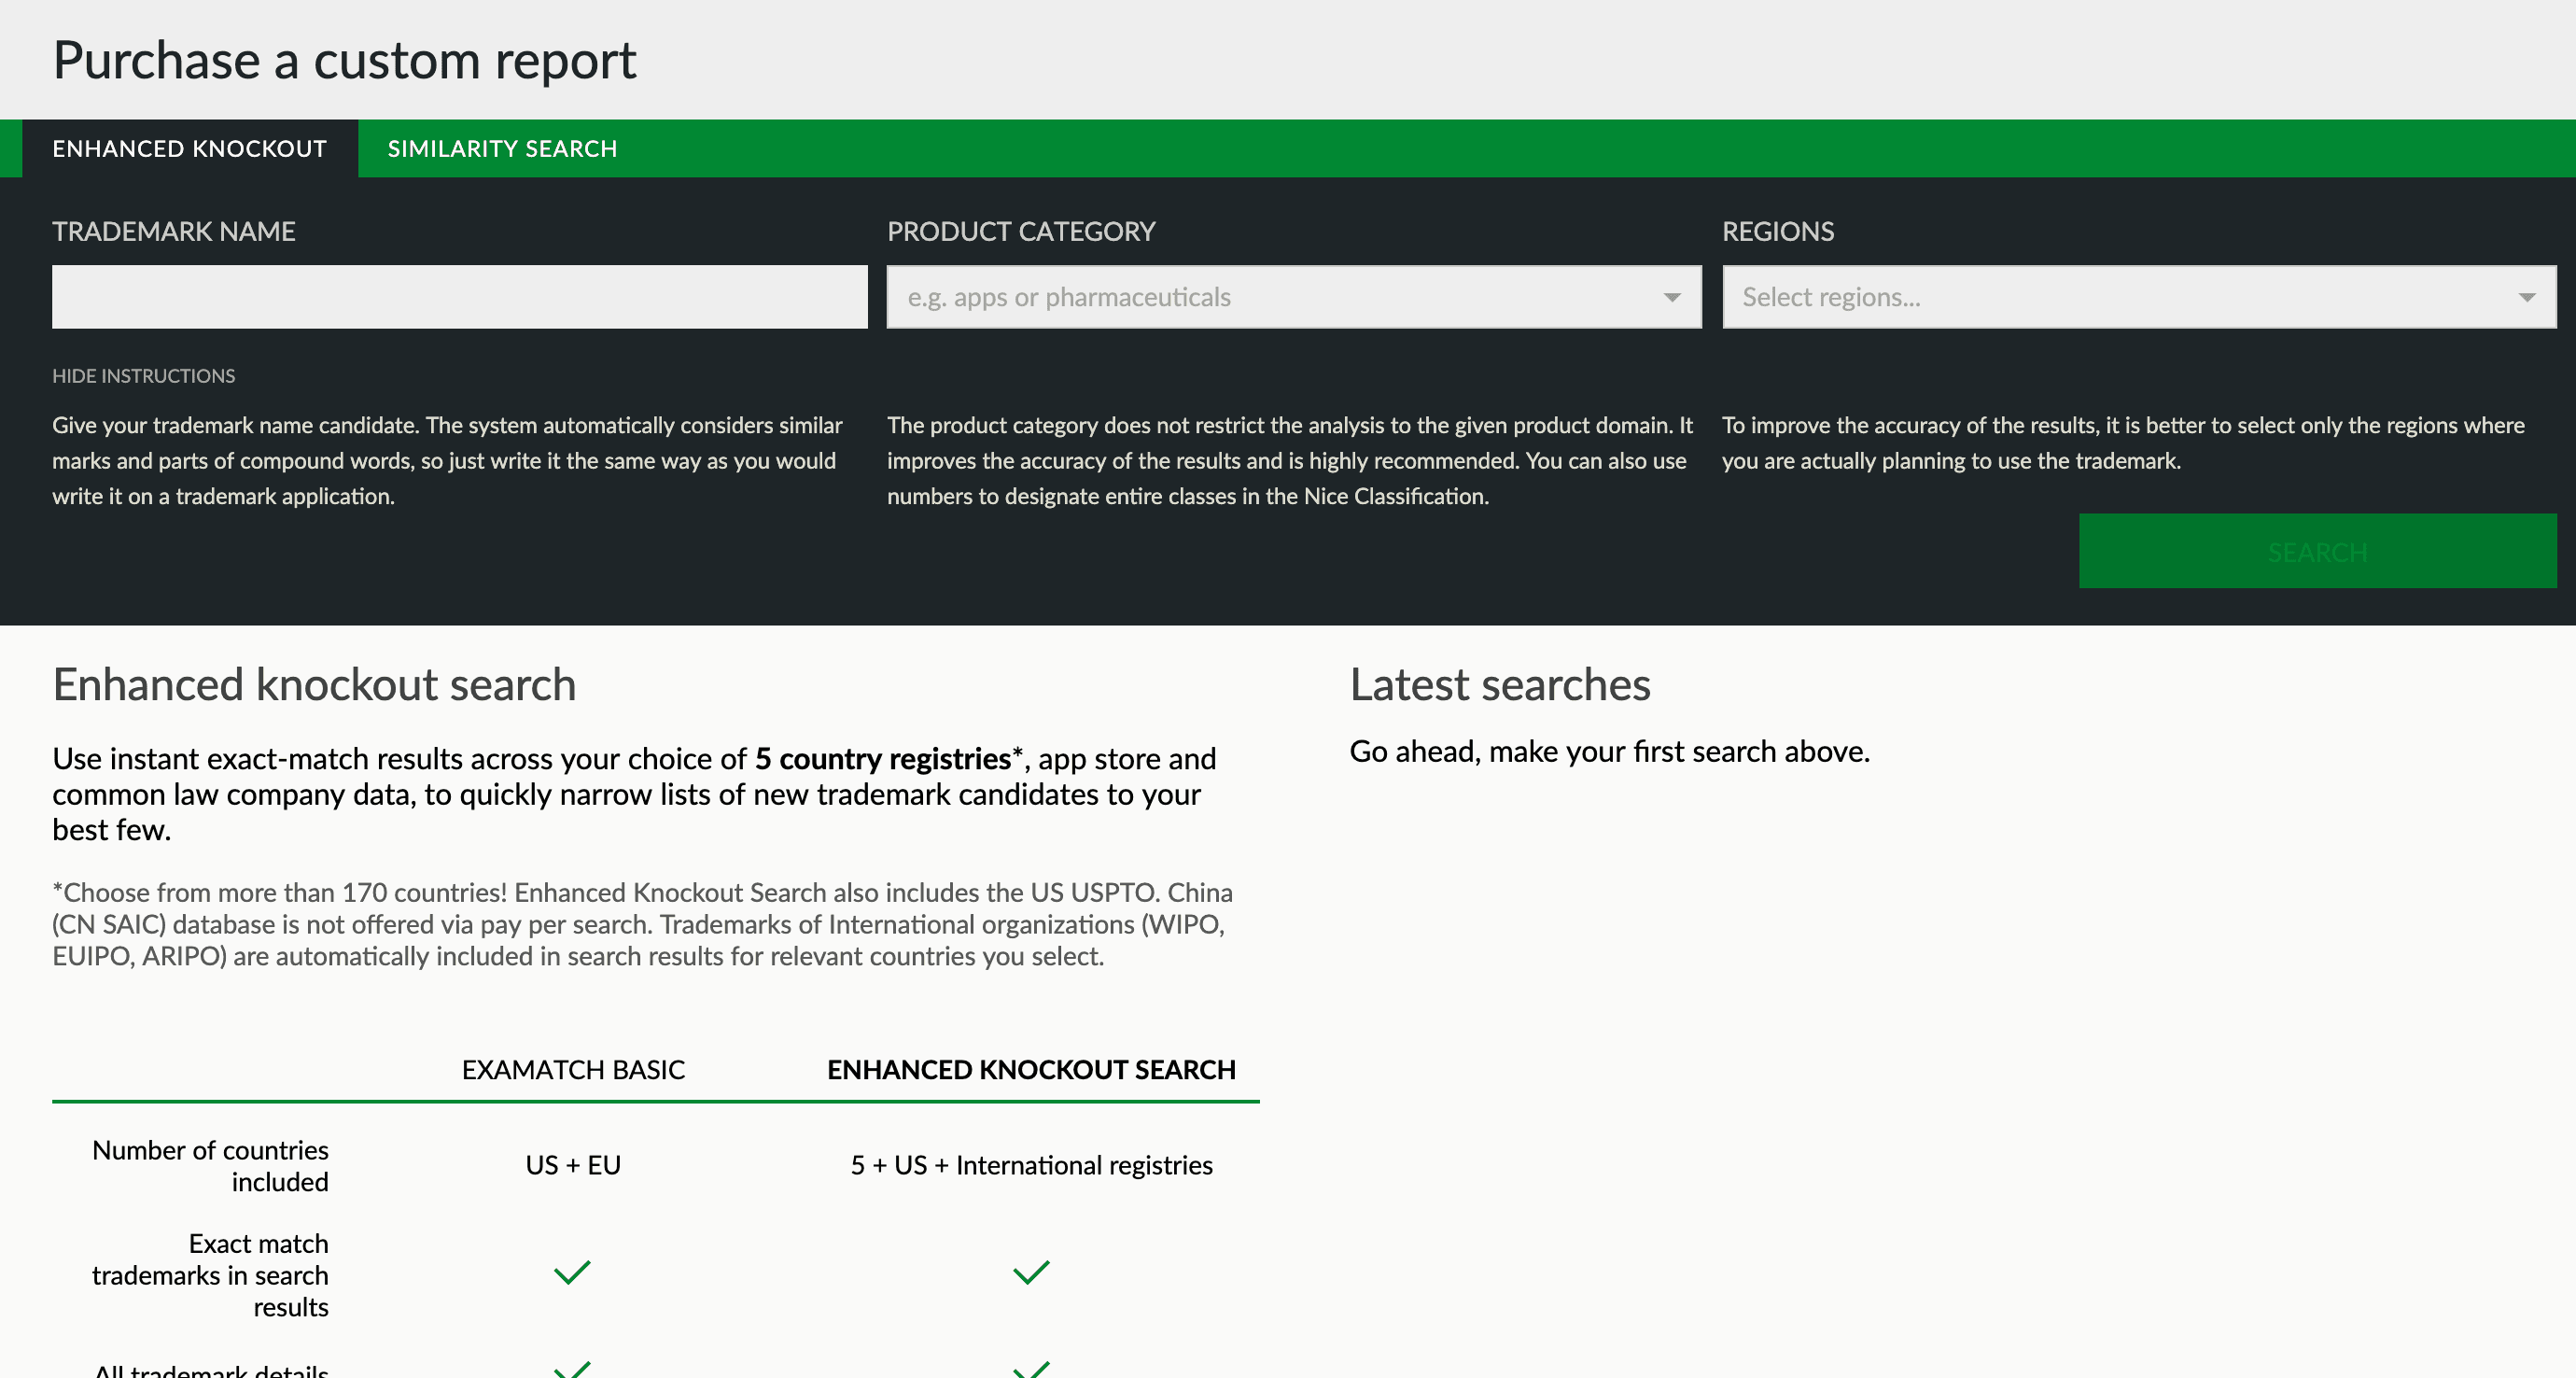This screenshot has width=2576, height=1378.
Task: Click the 'US + EU' table cell
Action: point(573,1165)
